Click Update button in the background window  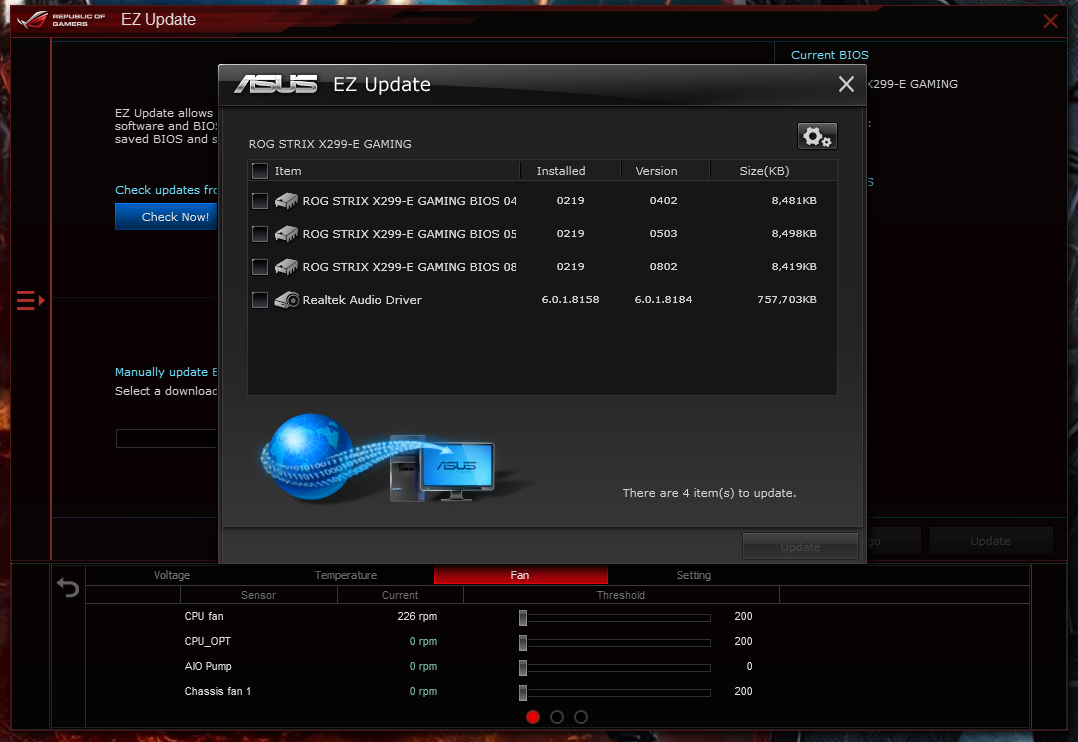click(991, 541)
